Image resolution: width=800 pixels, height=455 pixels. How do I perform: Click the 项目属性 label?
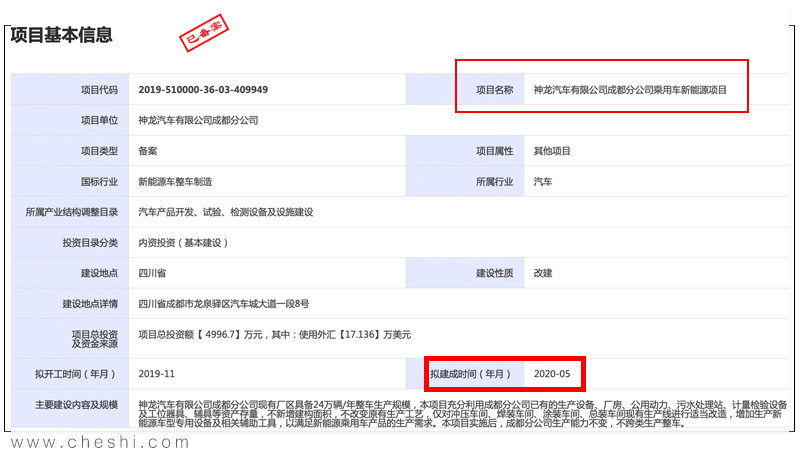point(494,151)
